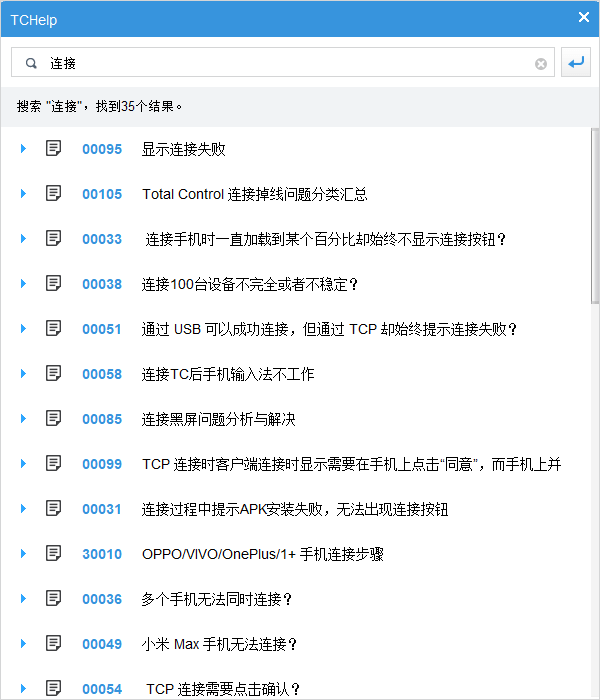Viewport: 600px width, 700px height.
Task: Open article number link 00051
Action: tap(102, 329)
